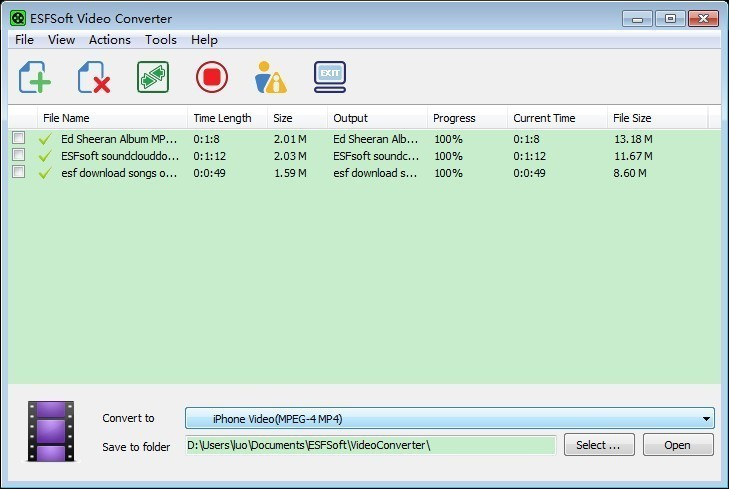Open the About info person icon

271,77
